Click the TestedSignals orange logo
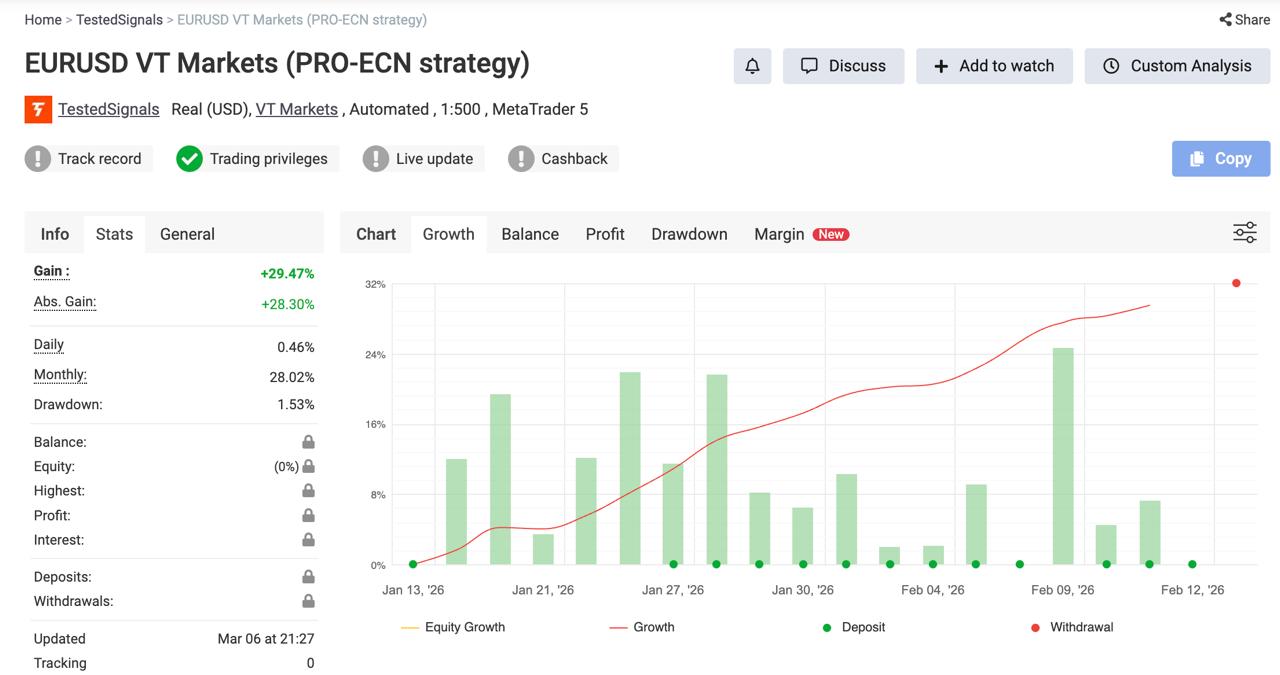Viewport: 1280px width, 675px height. click(x=38, y=109)
